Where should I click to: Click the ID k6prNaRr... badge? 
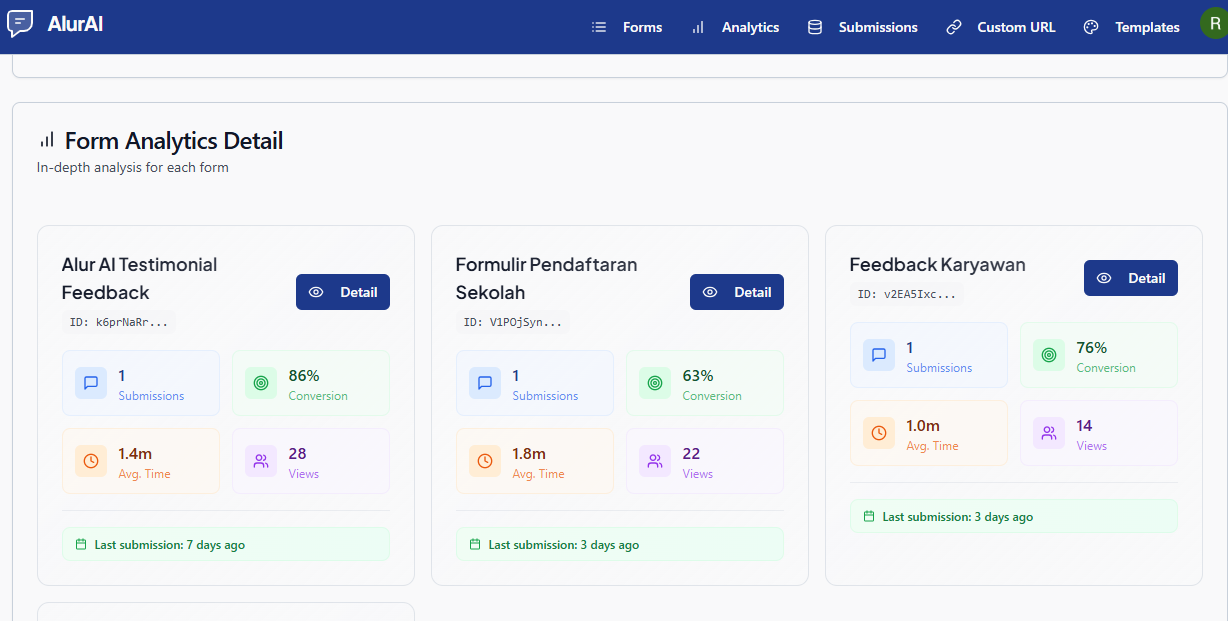[118, 322]
